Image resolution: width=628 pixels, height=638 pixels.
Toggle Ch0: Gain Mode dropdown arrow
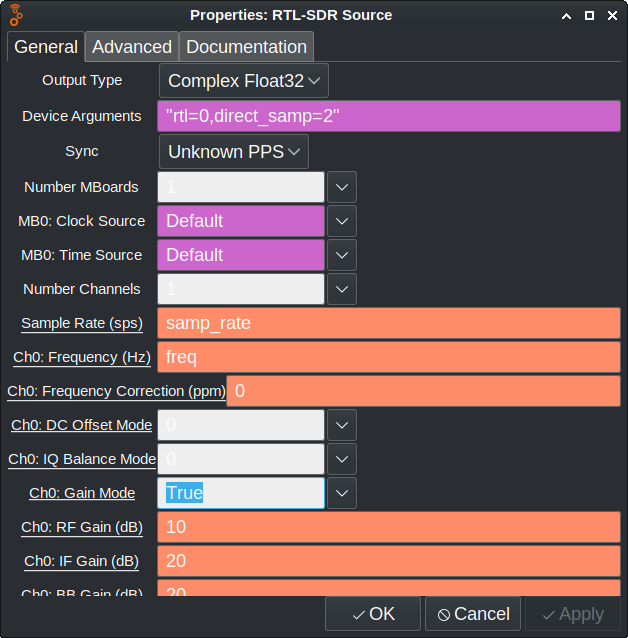tap(342, 493)
